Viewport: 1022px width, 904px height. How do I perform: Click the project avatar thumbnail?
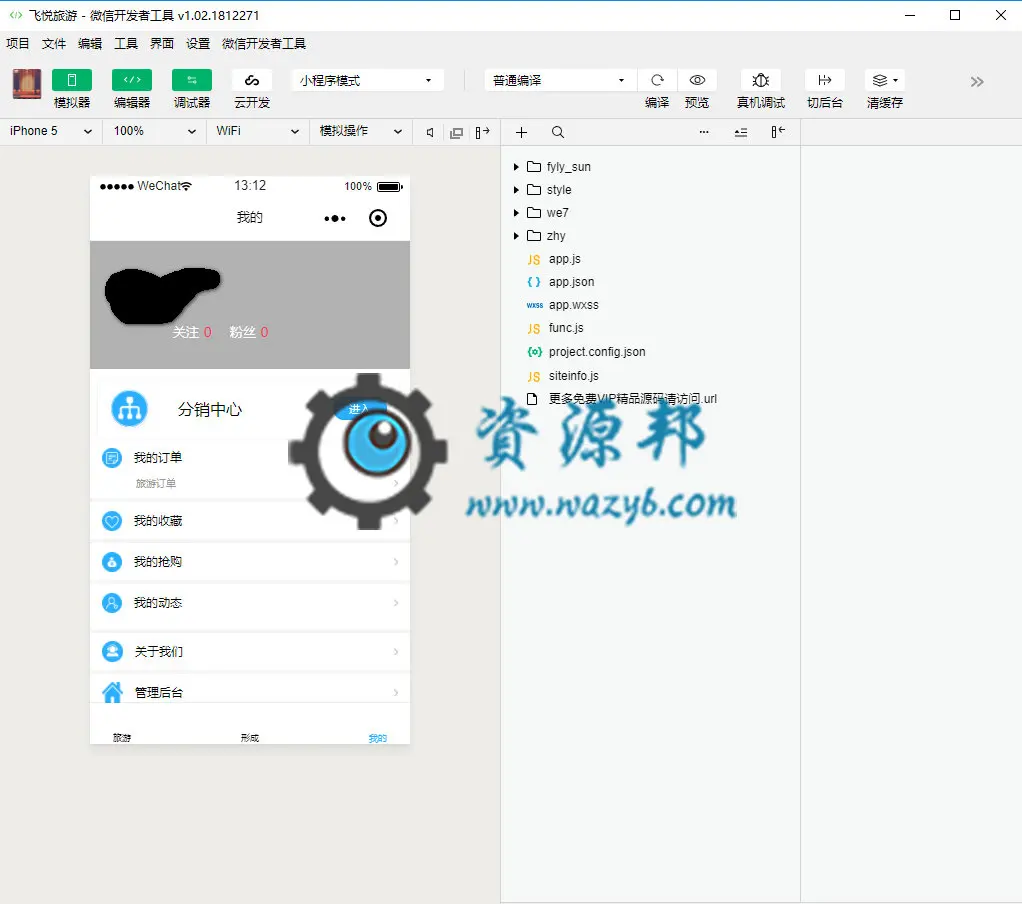(x=27, y=83)
